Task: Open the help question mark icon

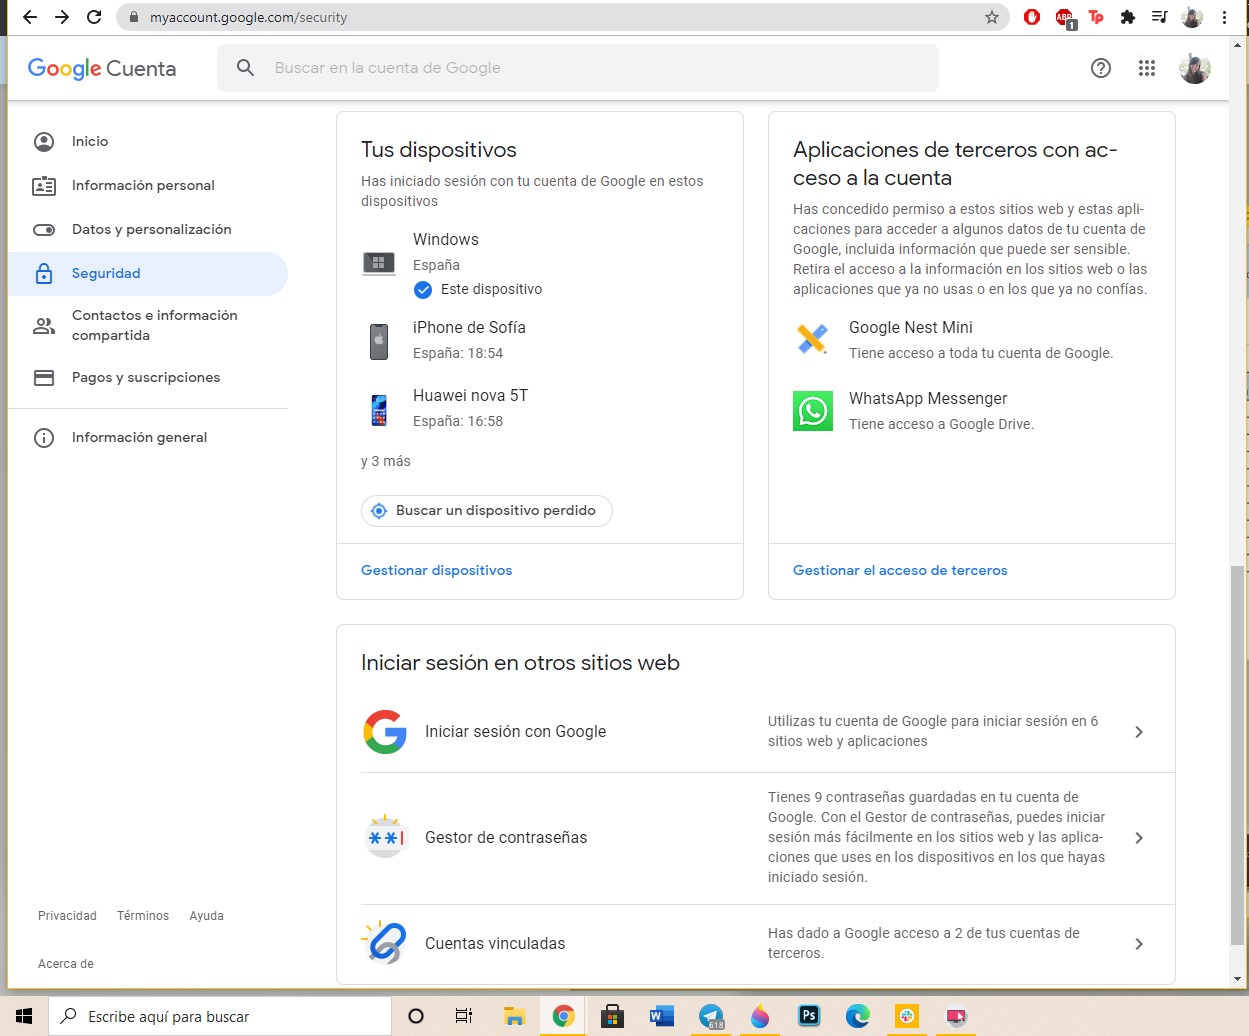Action: click(x=1101, y=68)
